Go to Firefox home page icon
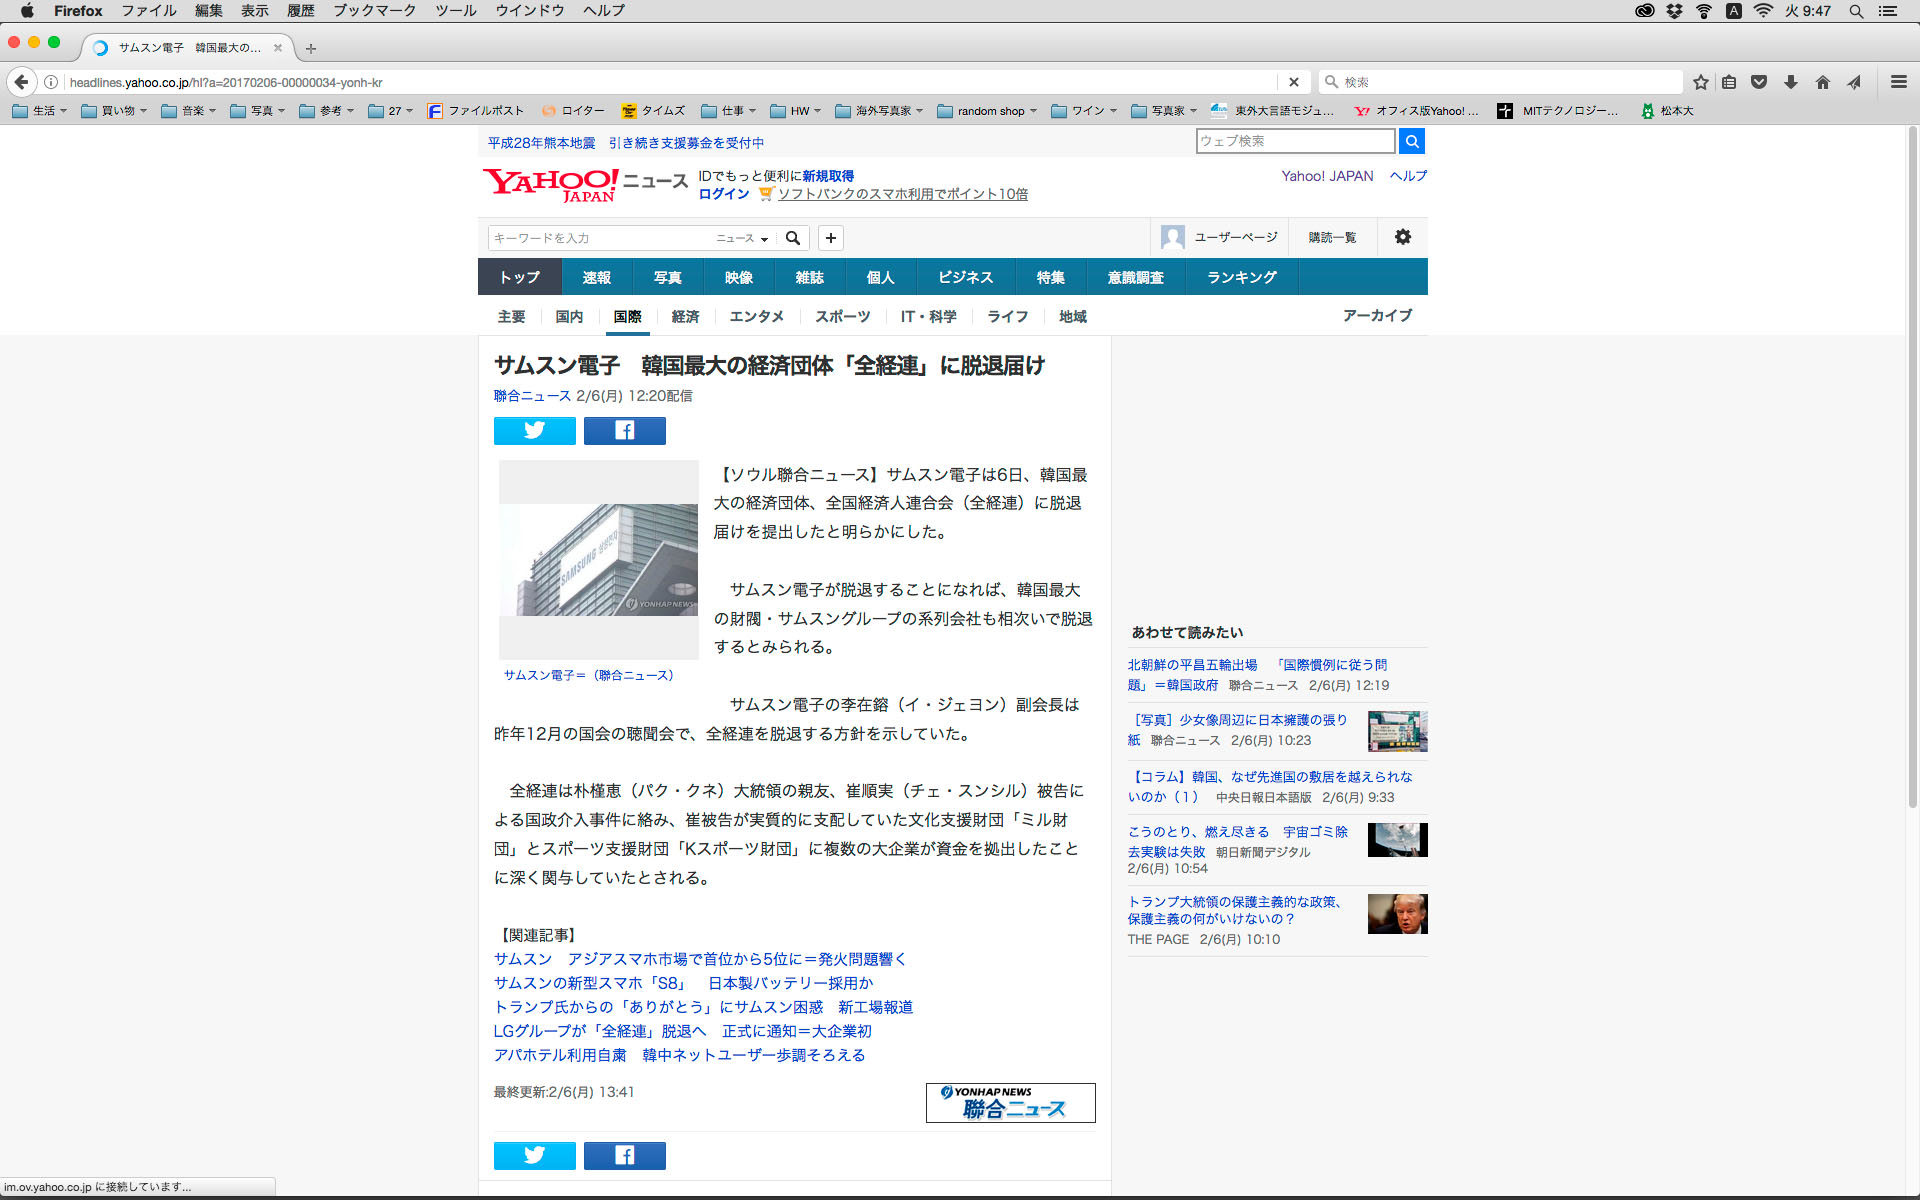Screen dimensions: 1920x1200 point(1822,82)
